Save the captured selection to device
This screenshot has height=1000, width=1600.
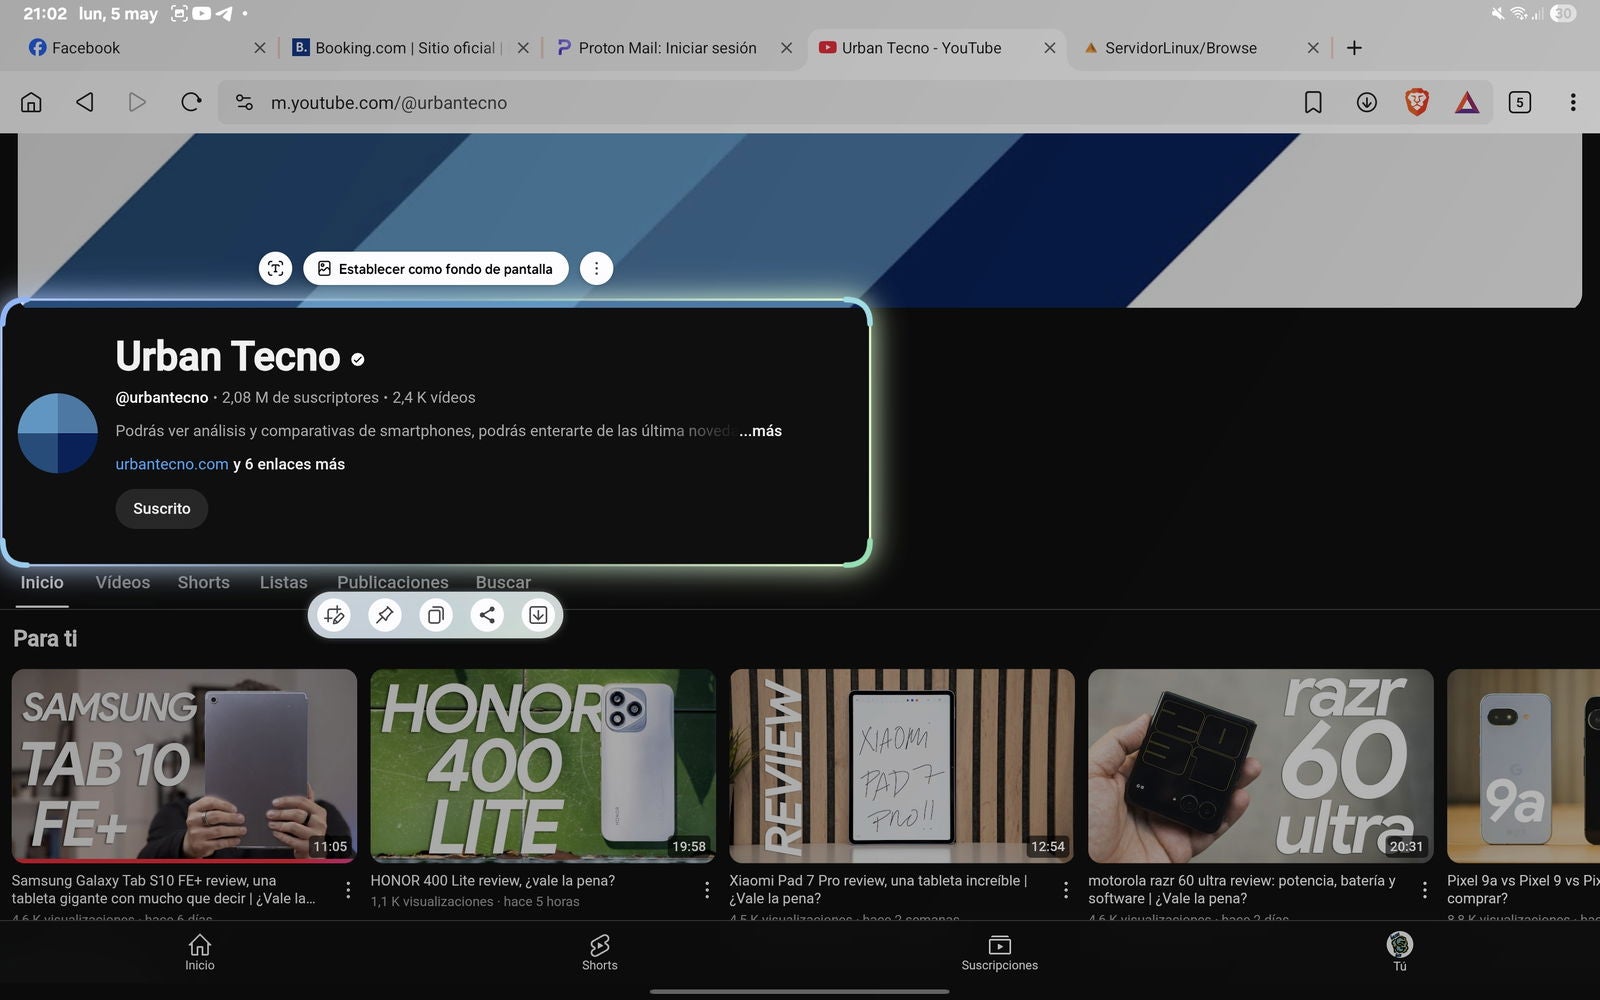tap(538, 615)
